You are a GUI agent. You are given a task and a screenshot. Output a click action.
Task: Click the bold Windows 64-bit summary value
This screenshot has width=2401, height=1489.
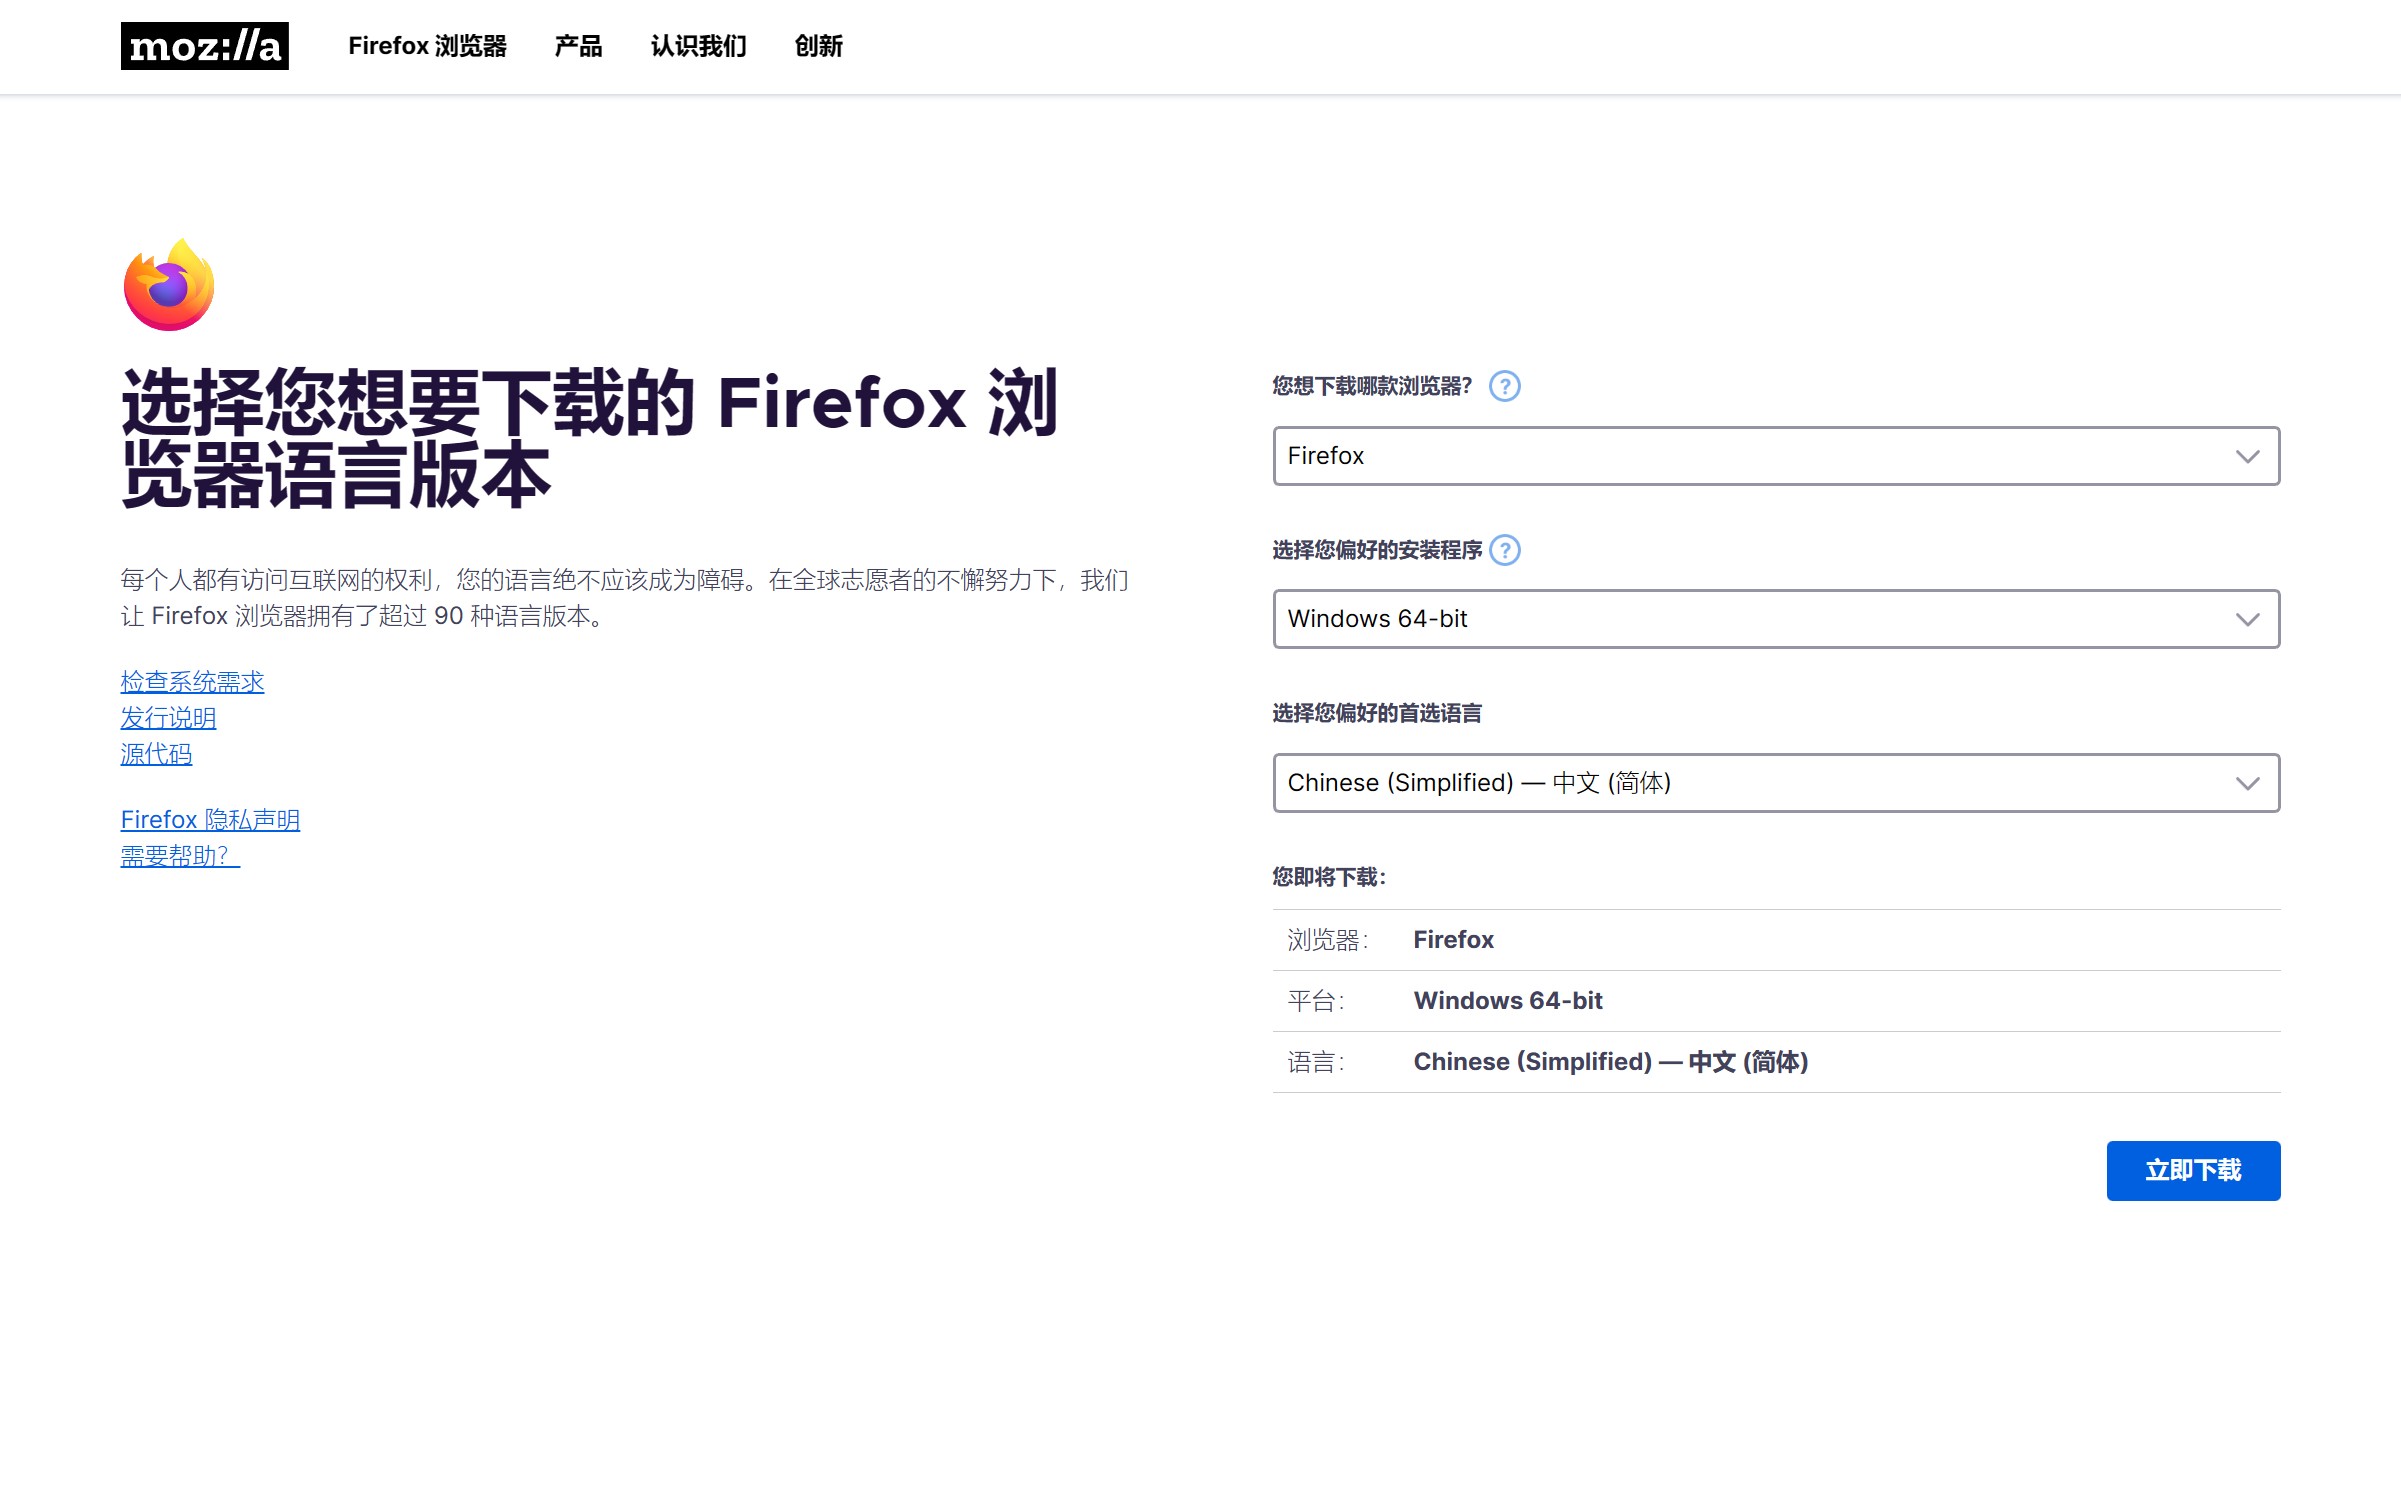click(x=1507, y=1001)
